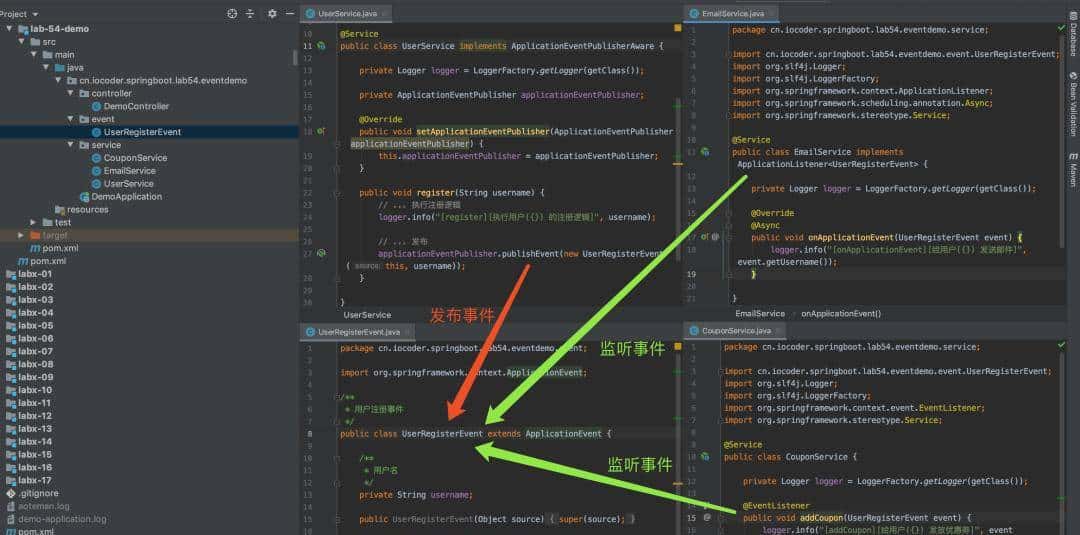Hide the Project panel with minimize icon
Screen dimensions: 1080x535
288,14
